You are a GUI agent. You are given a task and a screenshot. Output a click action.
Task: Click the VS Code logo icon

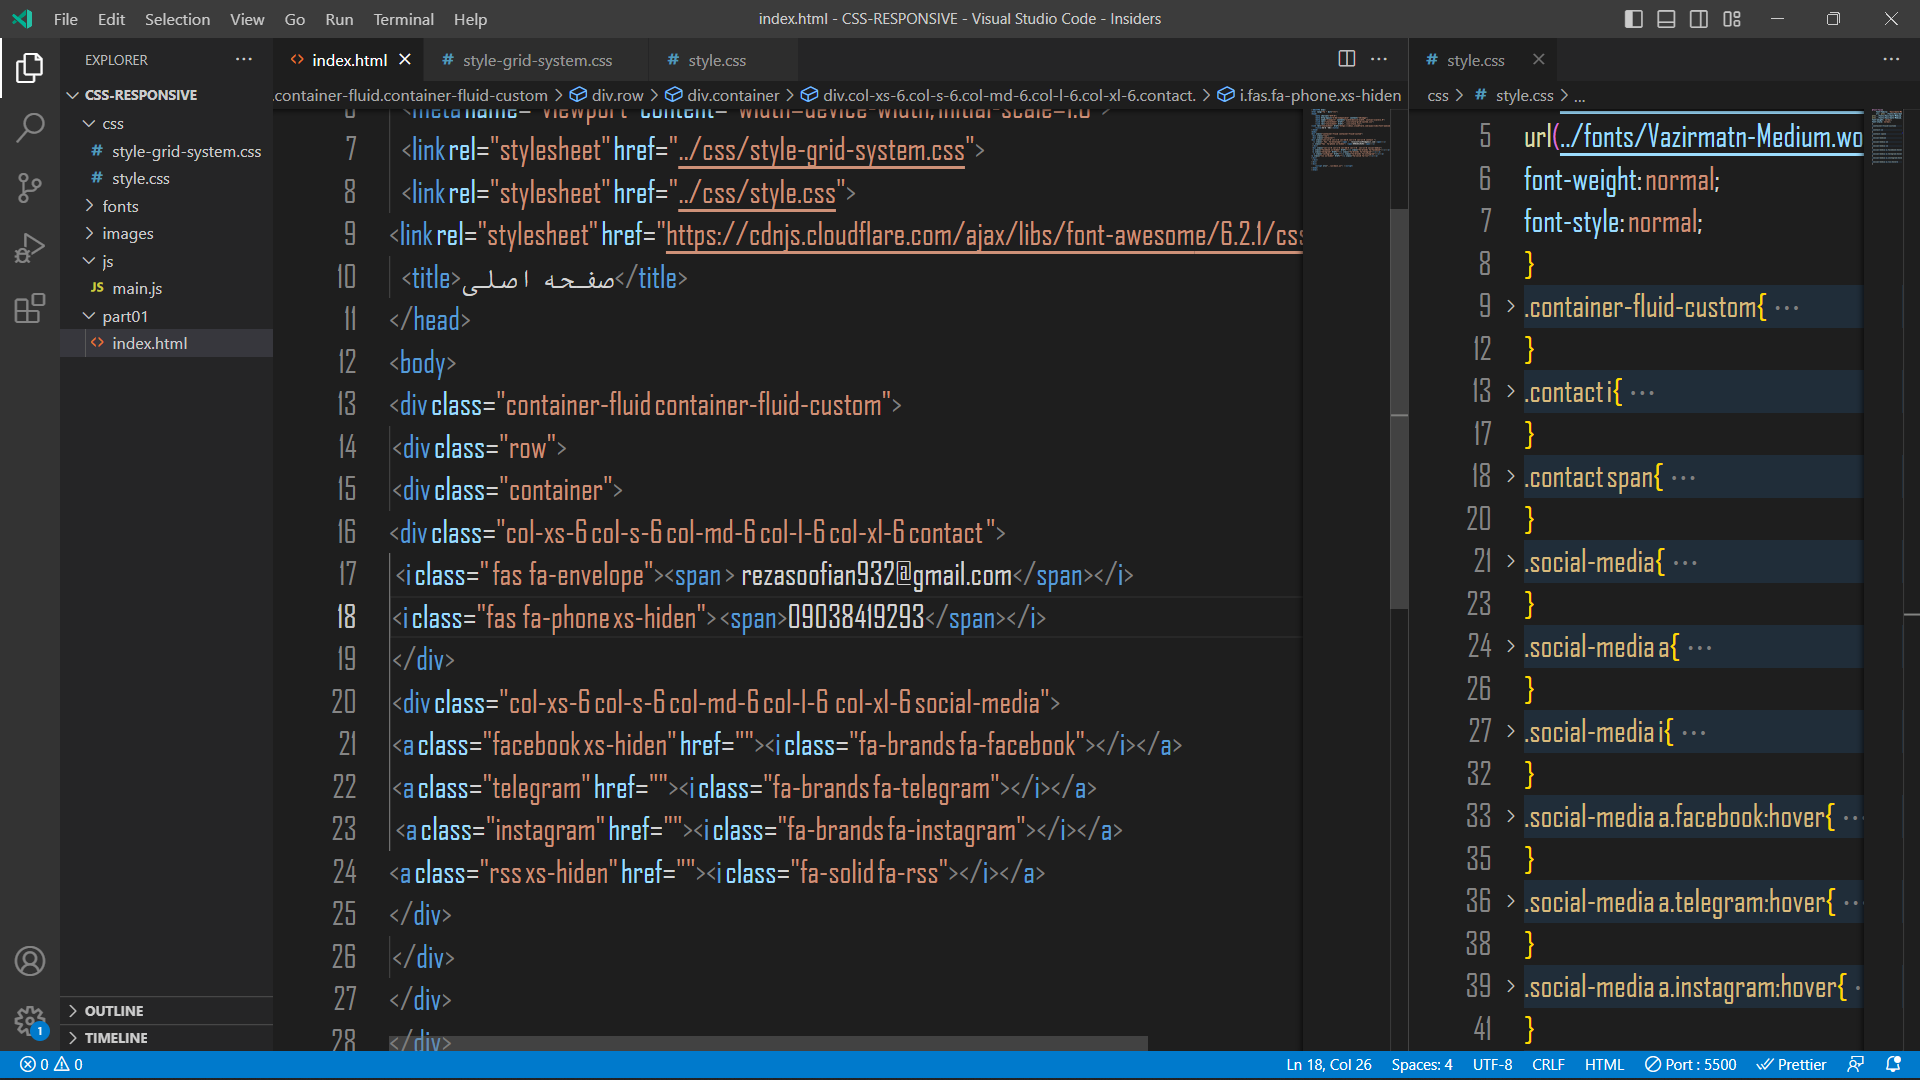22,19
